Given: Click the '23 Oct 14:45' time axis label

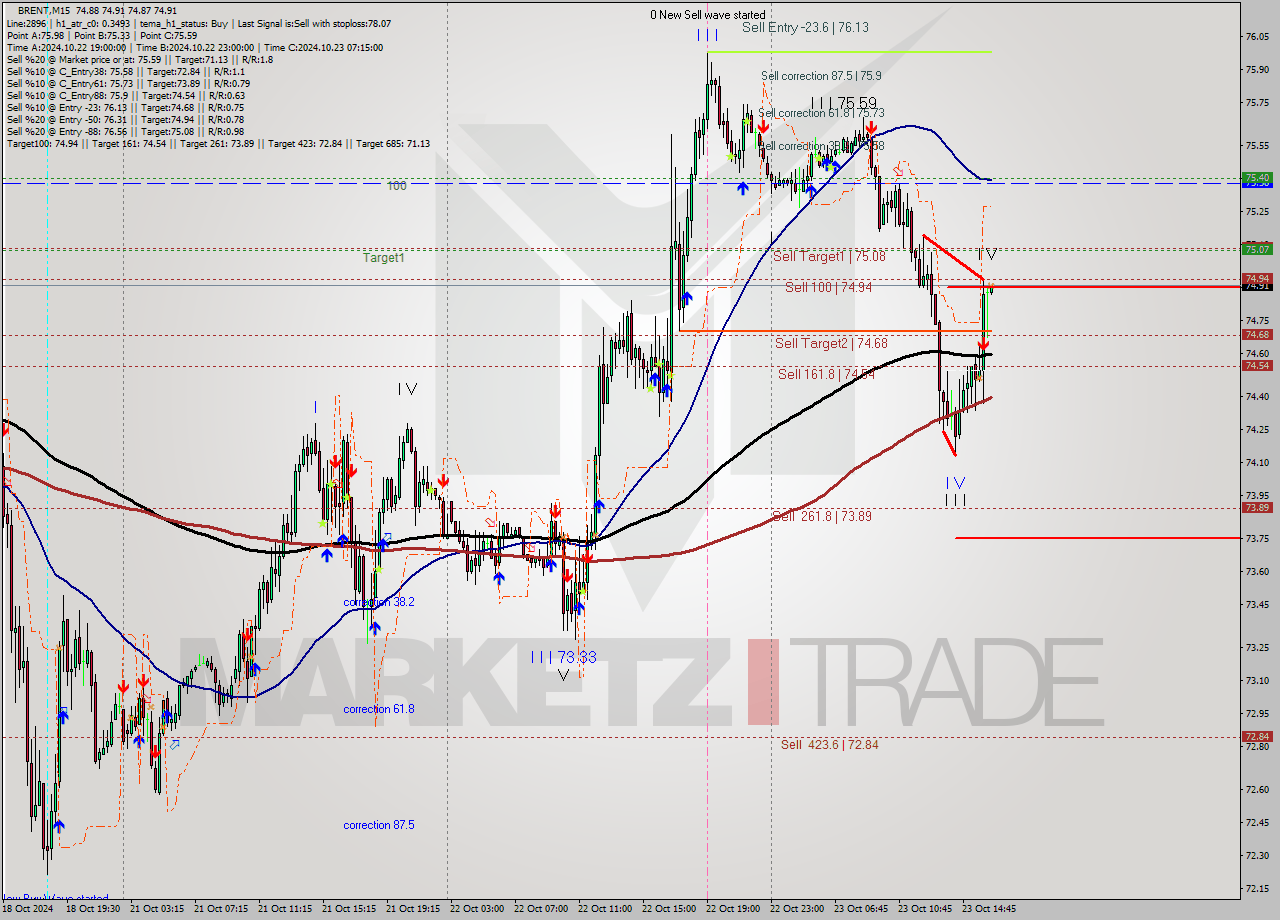Looking at the screenshot, I should pyautogui.click(x=989, y=909).
